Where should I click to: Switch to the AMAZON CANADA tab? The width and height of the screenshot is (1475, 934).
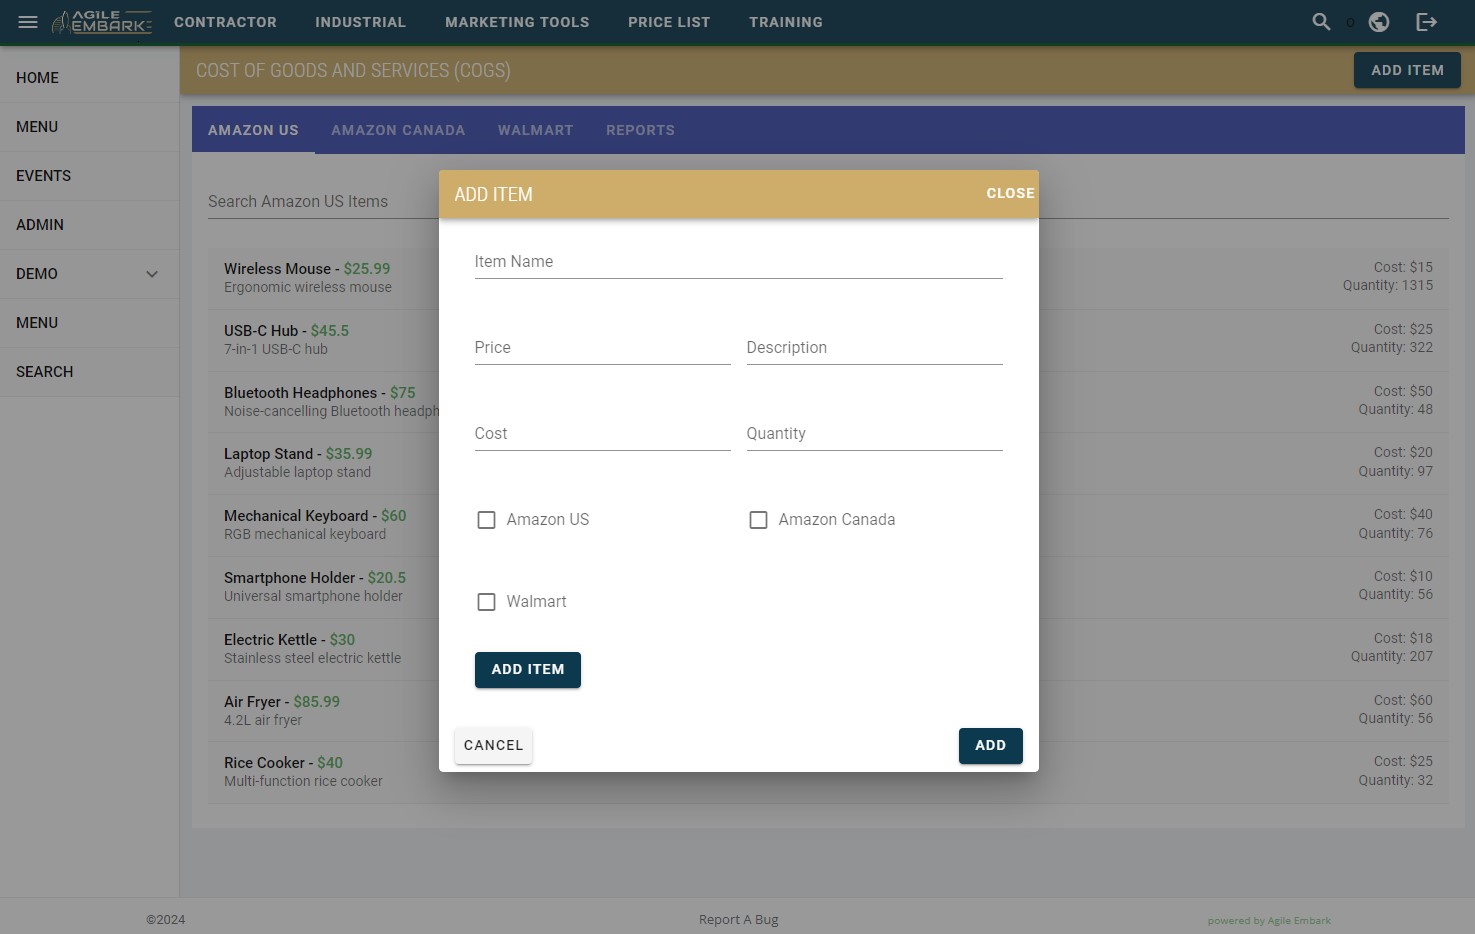point(398,130)
